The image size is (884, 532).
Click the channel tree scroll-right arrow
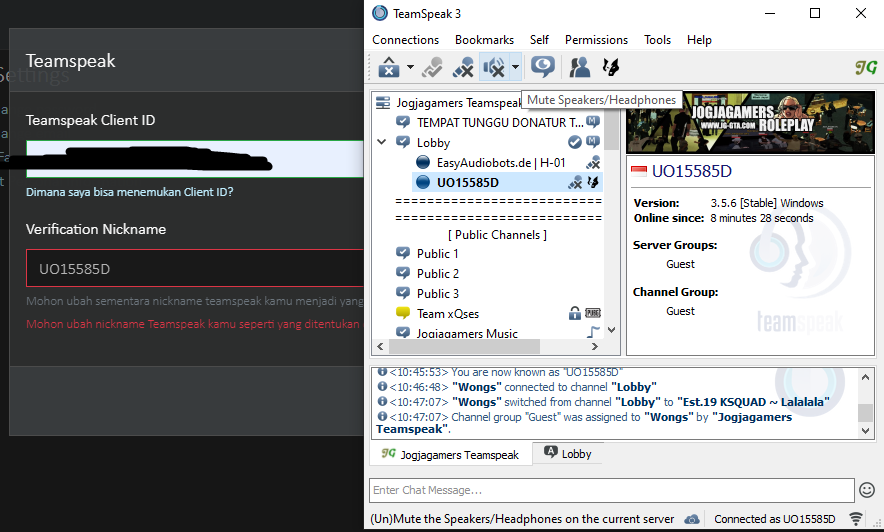[x=595, y=347]
